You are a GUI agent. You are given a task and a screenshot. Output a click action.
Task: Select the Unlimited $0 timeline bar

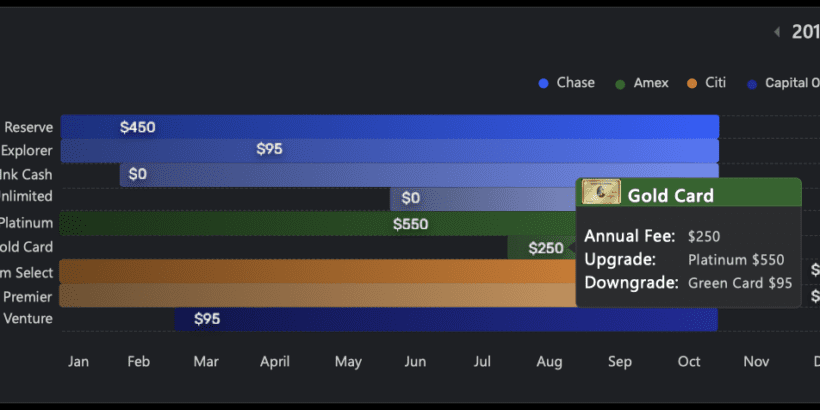point(482,199)
